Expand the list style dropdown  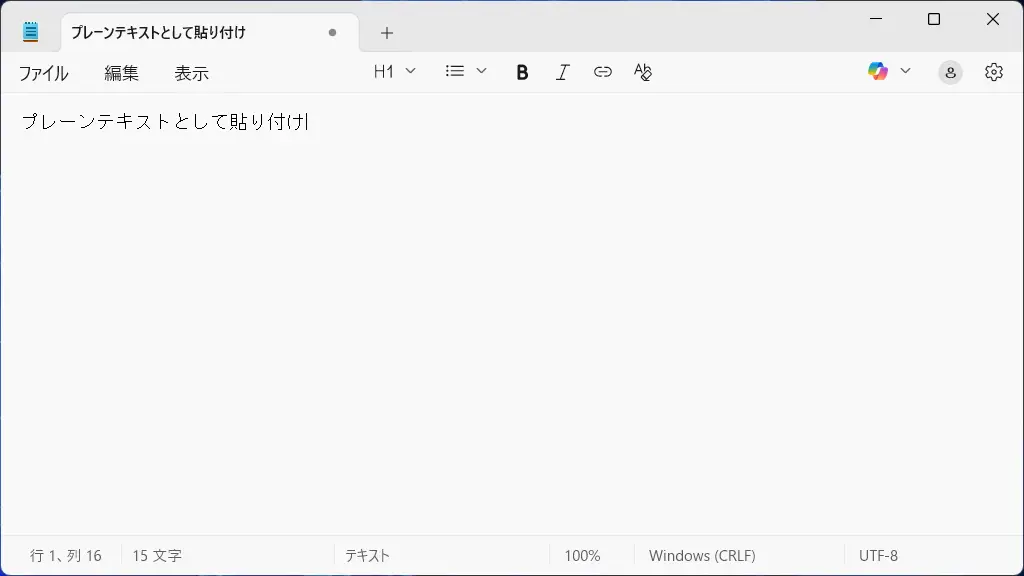point(466,72)
